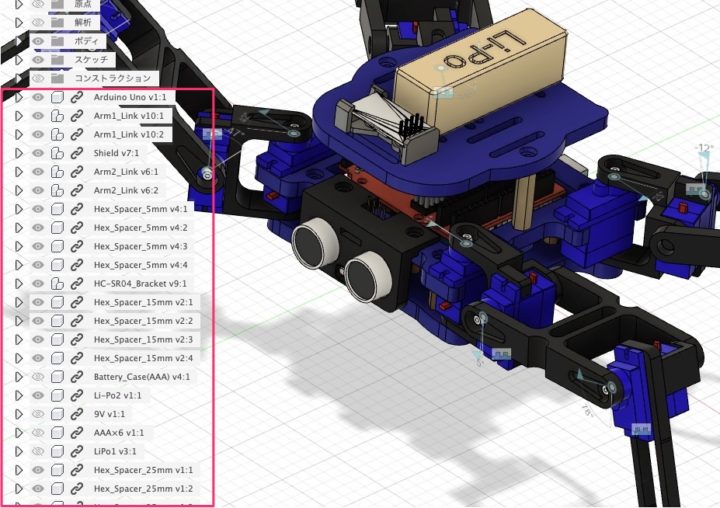Click the link icon beside AAA×6 v1:1
The height and width of the screenshot is (508, 720).
tap(77, 433)
